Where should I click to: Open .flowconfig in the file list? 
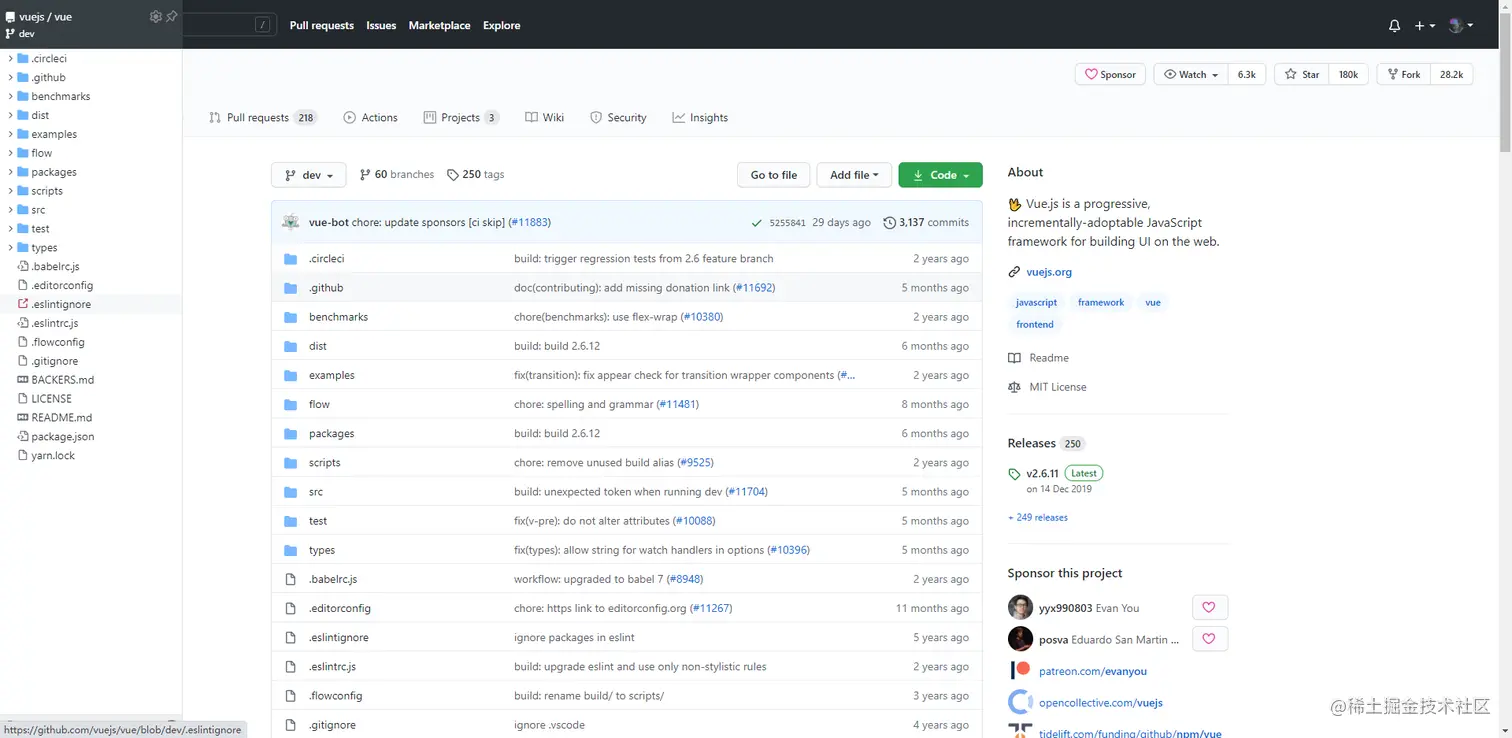336,696
